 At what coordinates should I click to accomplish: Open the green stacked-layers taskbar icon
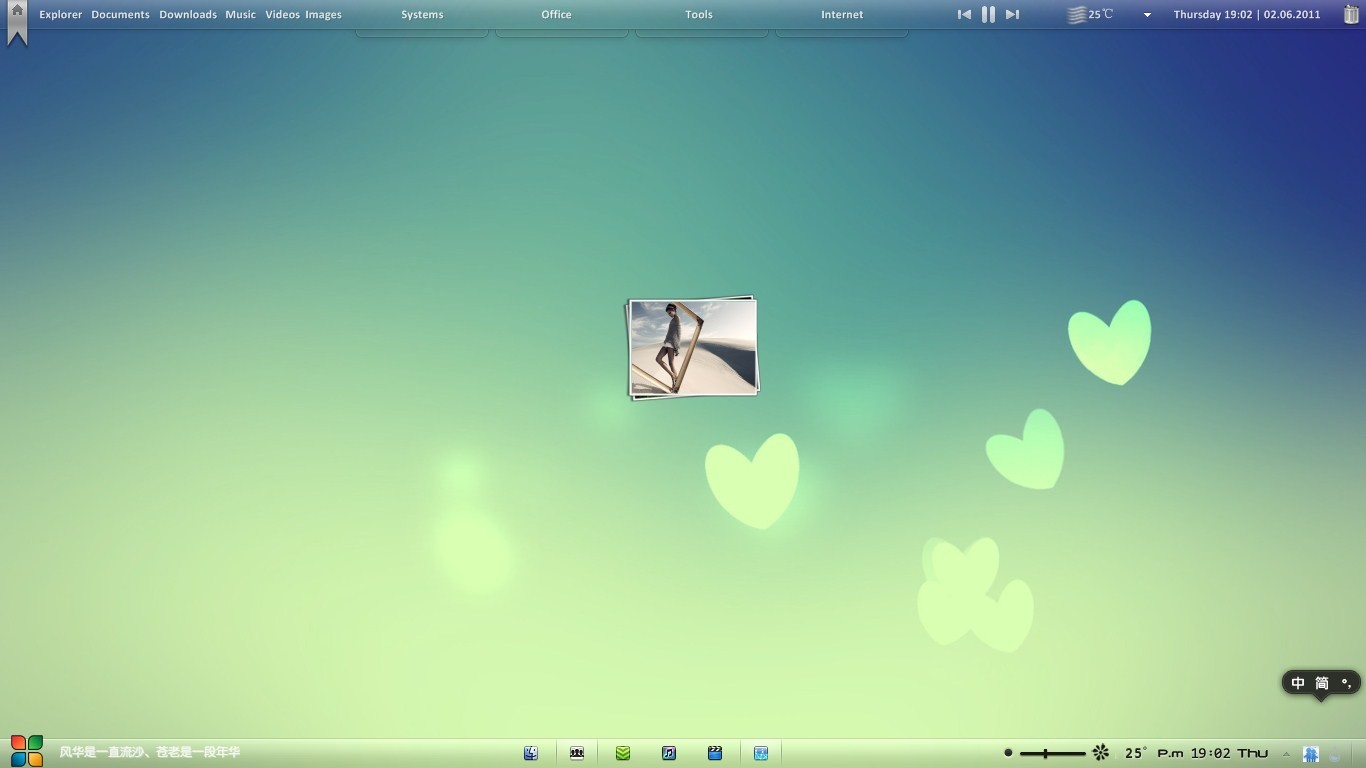point(623,753)
